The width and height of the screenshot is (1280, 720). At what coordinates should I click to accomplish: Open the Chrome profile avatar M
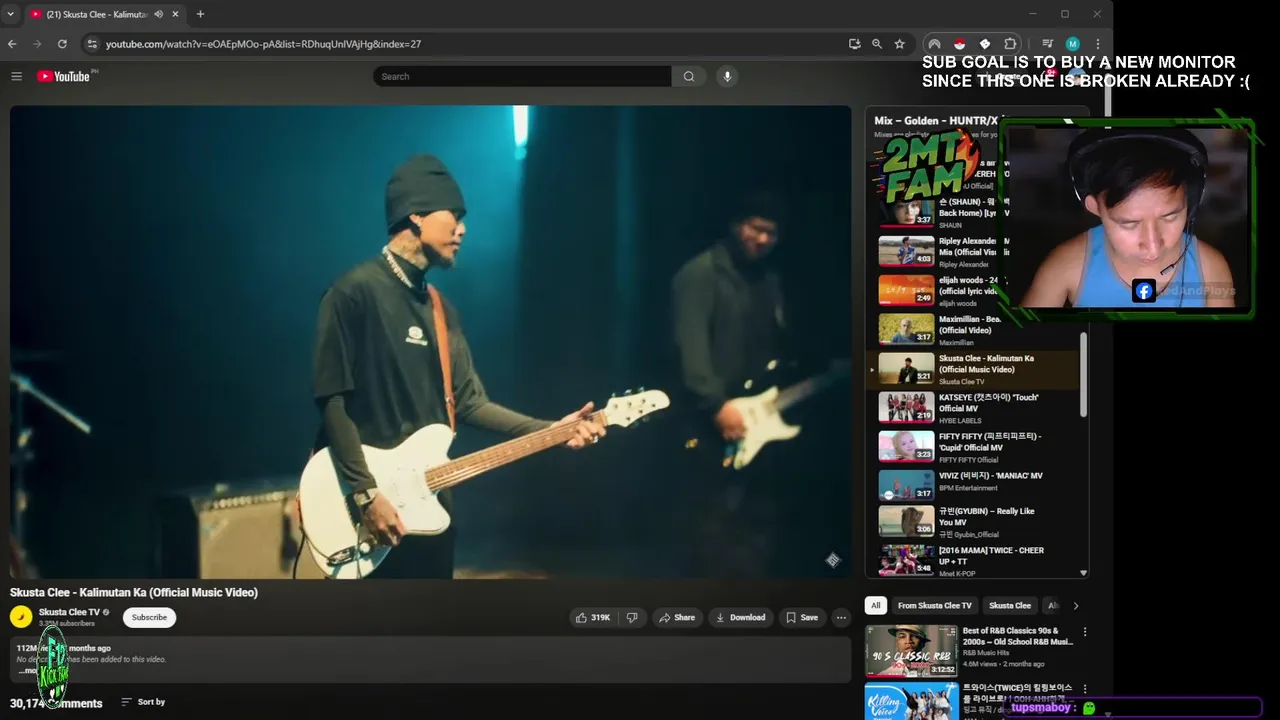click(x=1073, y=44)
